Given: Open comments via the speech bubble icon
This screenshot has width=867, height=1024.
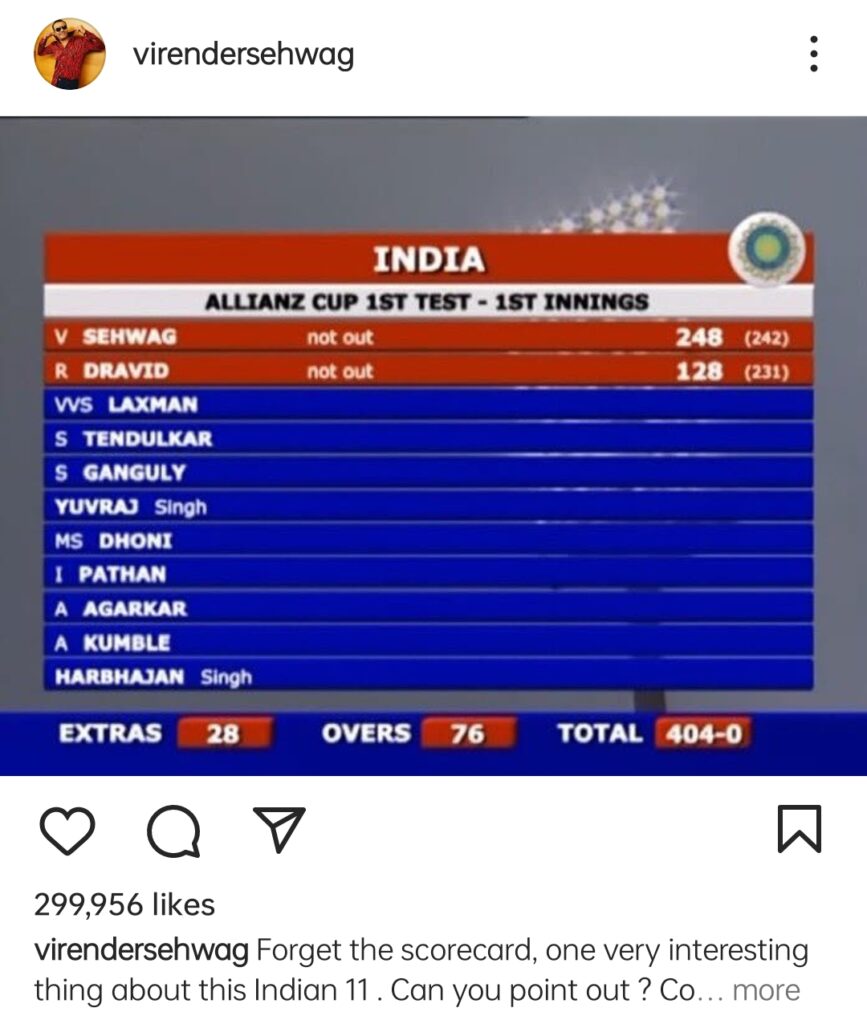Looking at the screenshot, I should click(174, 831).
